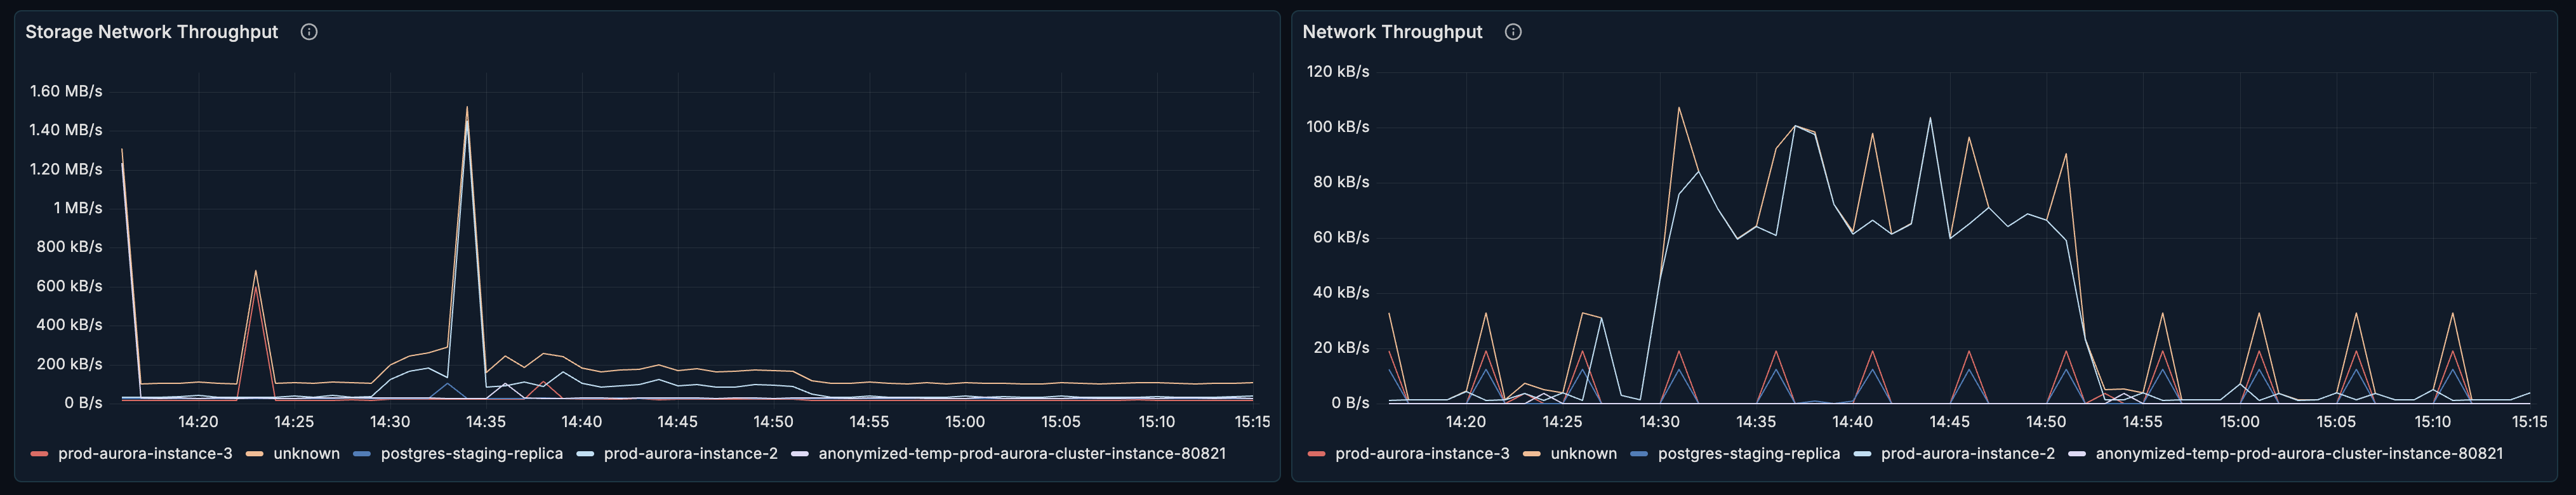Image resolution: width=2576 pixels, height=495 pixels.
Task: Toggle prod-aurora-instance-3 series in Network Throughput legend
Action: point(1409,454)
